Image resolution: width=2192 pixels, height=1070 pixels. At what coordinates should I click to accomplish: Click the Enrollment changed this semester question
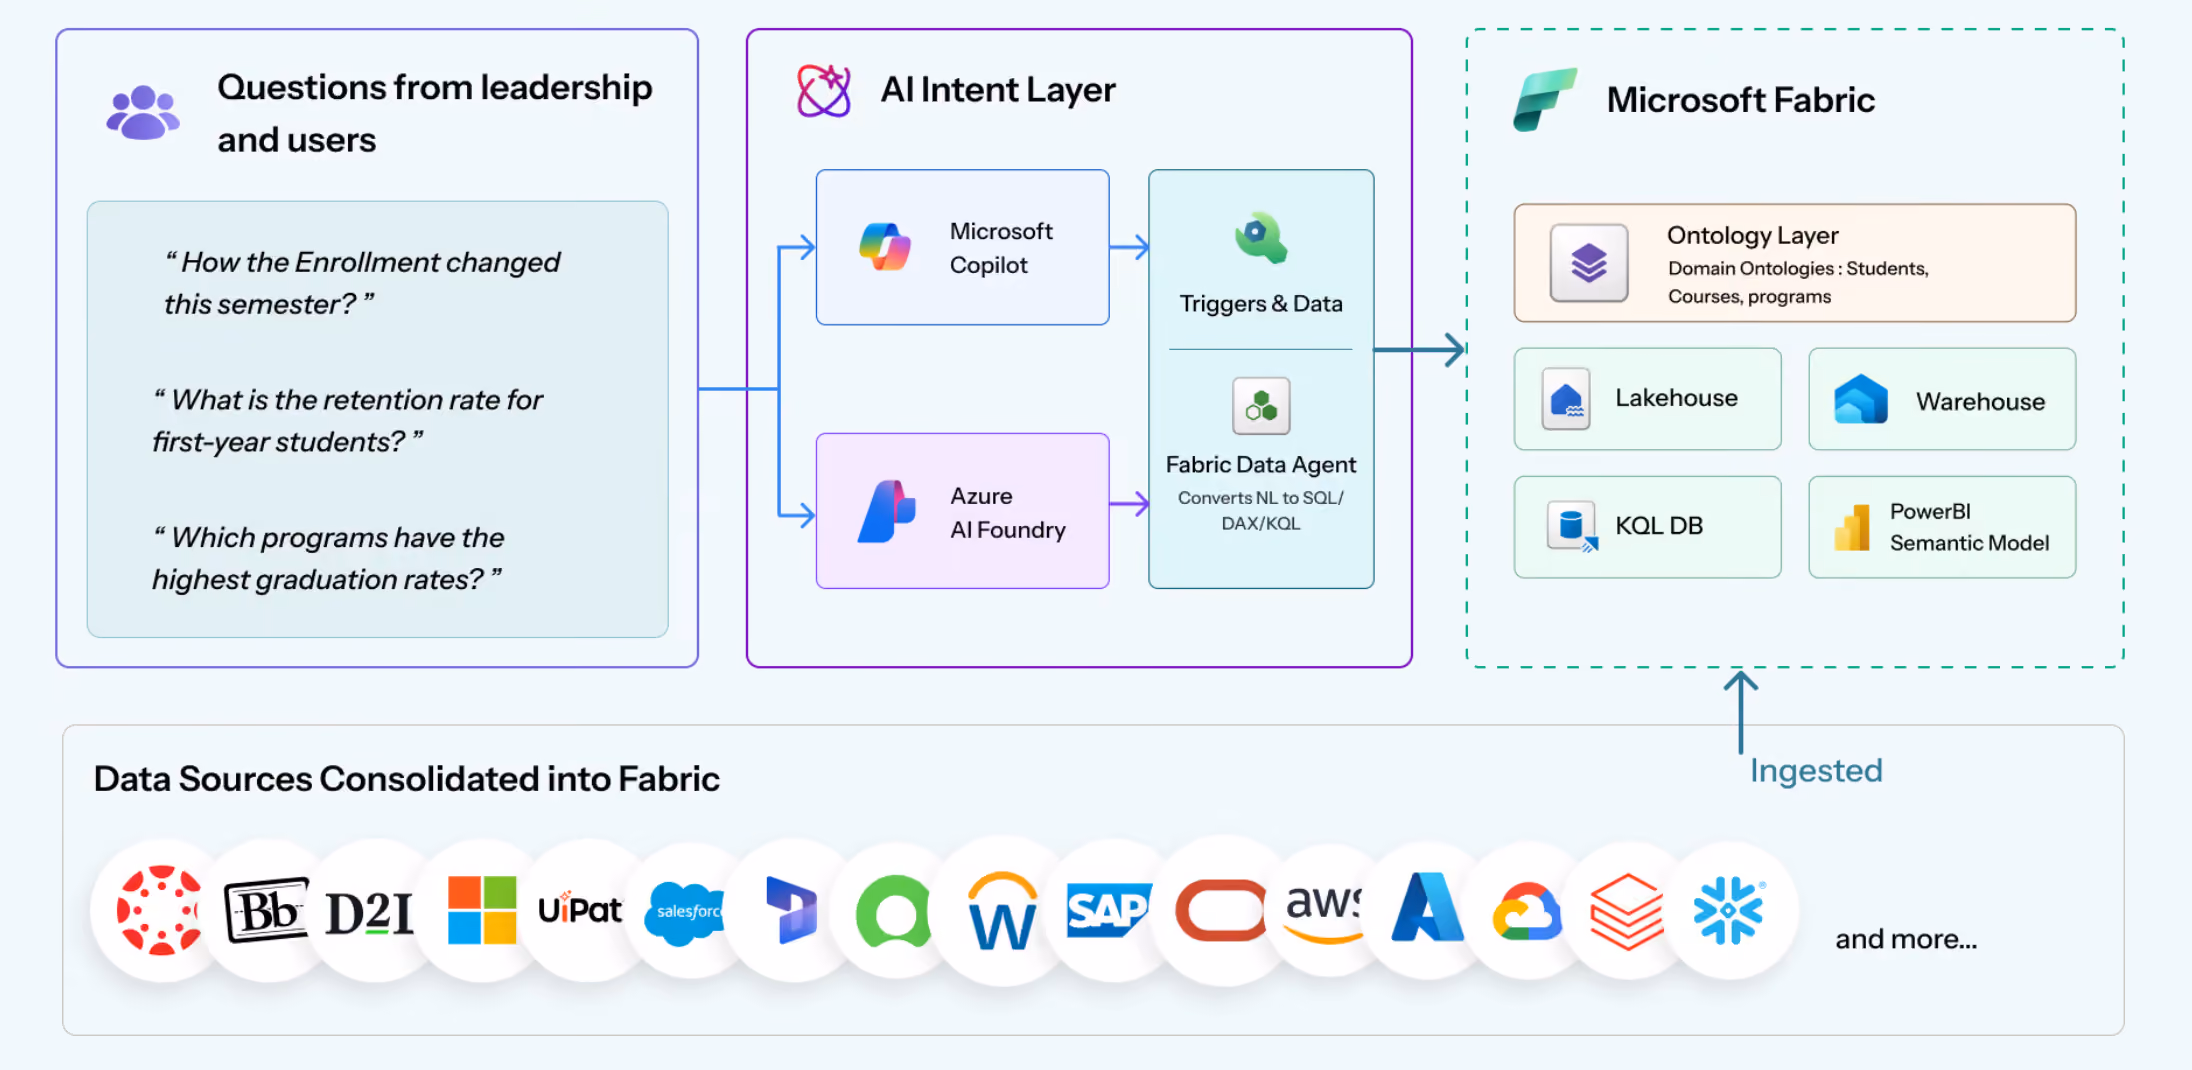click(x=362, y=283)
